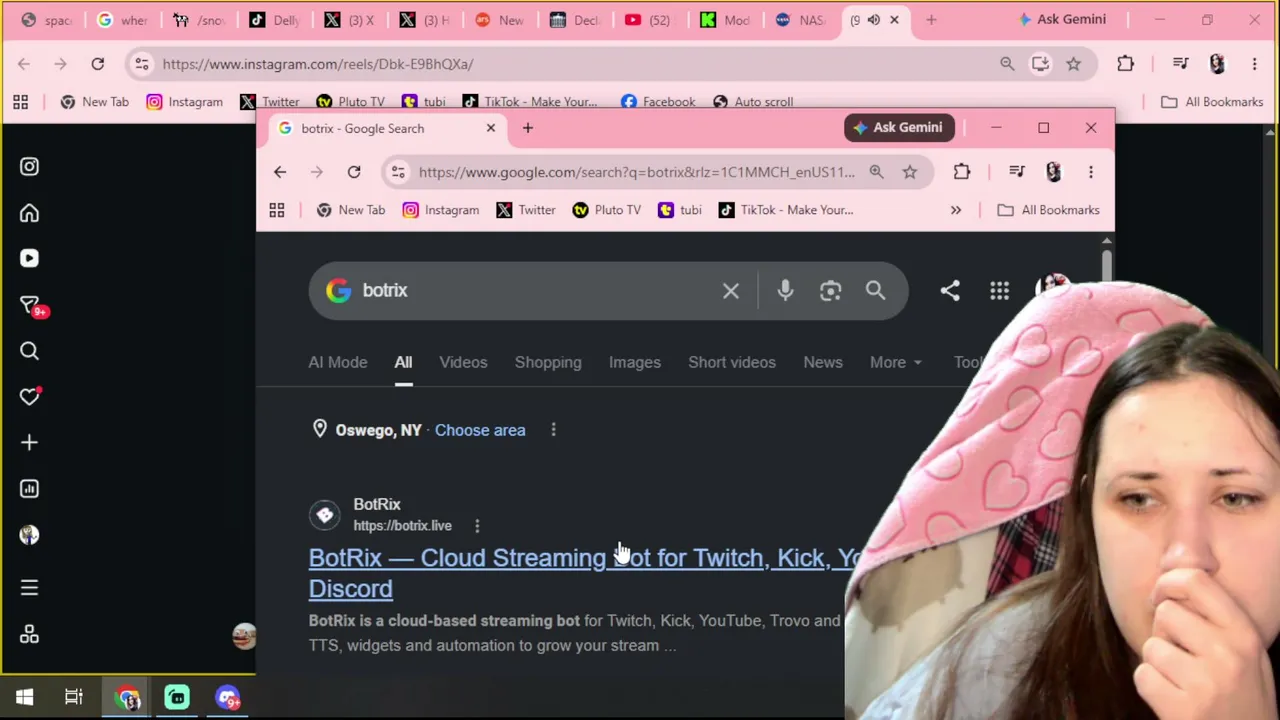This screenshot has height=720, width=1280.
Task: Open the Instagram profile avatar in the sidebar
Action: pyautogui.click(x=29, y=535)
